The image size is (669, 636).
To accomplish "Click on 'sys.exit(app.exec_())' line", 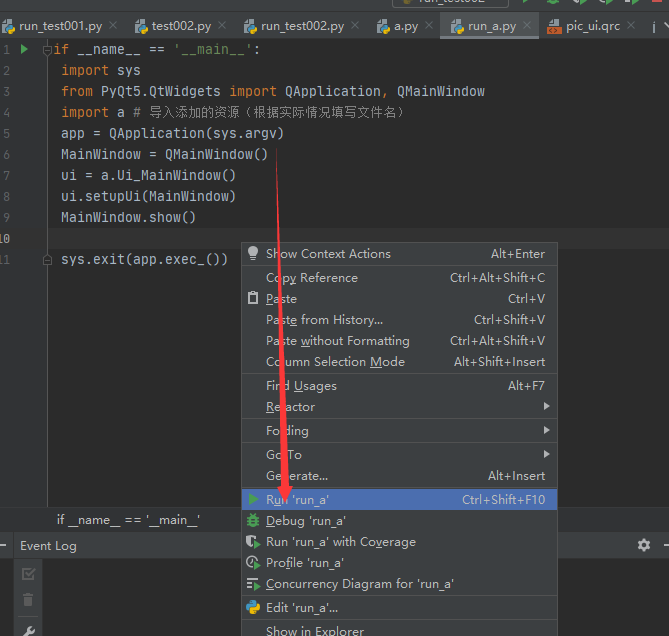I will pos(144,259).
